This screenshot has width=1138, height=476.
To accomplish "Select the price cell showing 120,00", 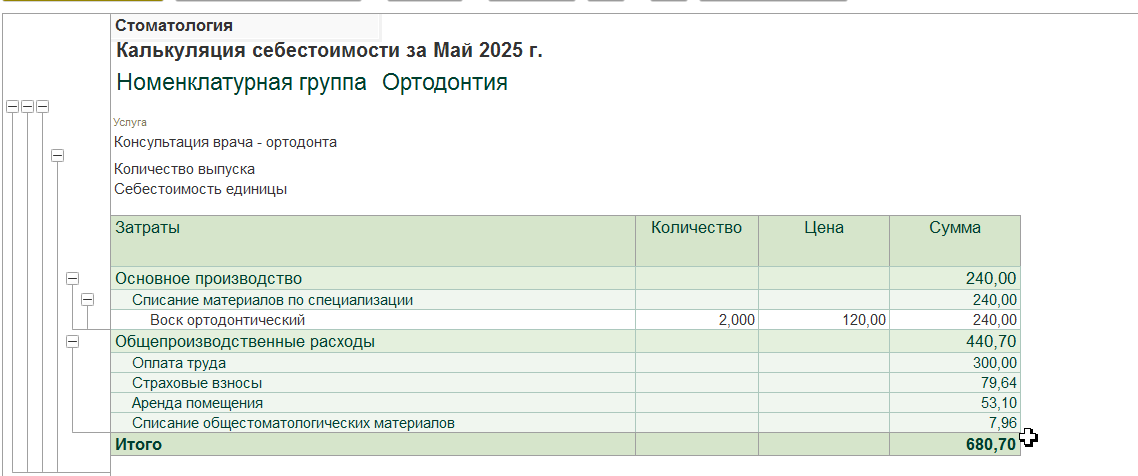I will [824, 320].
